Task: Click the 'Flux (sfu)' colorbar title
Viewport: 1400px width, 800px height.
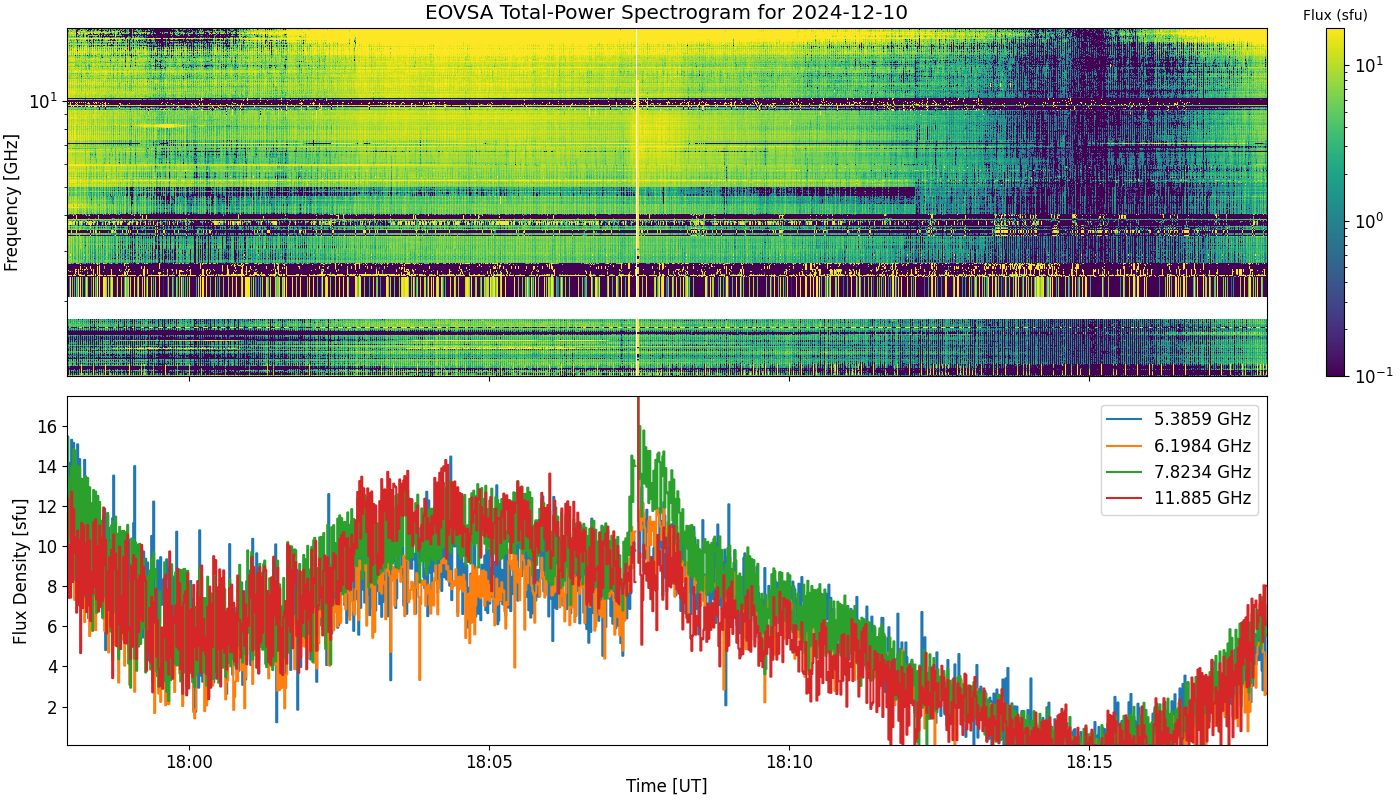Action: pos(1335,15)
